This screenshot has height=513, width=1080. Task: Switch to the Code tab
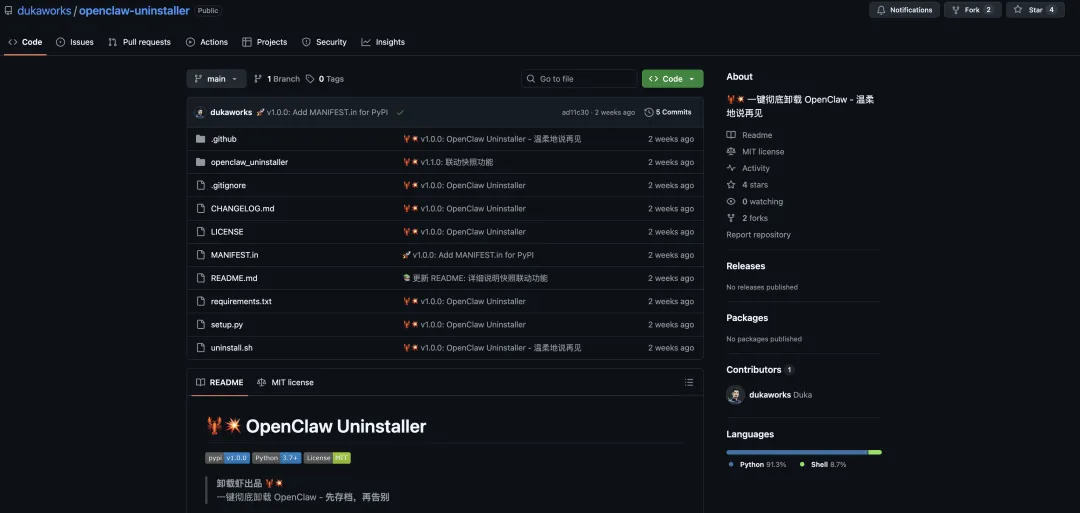25,42
